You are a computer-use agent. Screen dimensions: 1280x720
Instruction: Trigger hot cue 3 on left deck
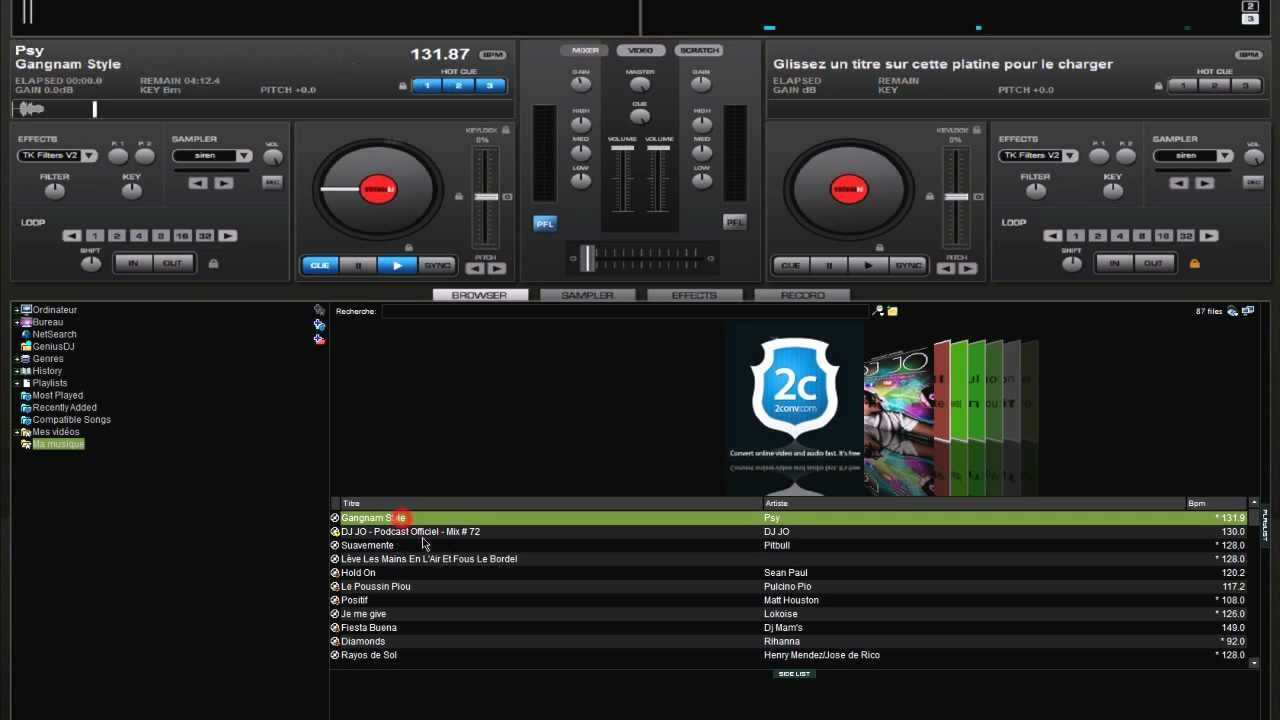(x=490, y=85)
